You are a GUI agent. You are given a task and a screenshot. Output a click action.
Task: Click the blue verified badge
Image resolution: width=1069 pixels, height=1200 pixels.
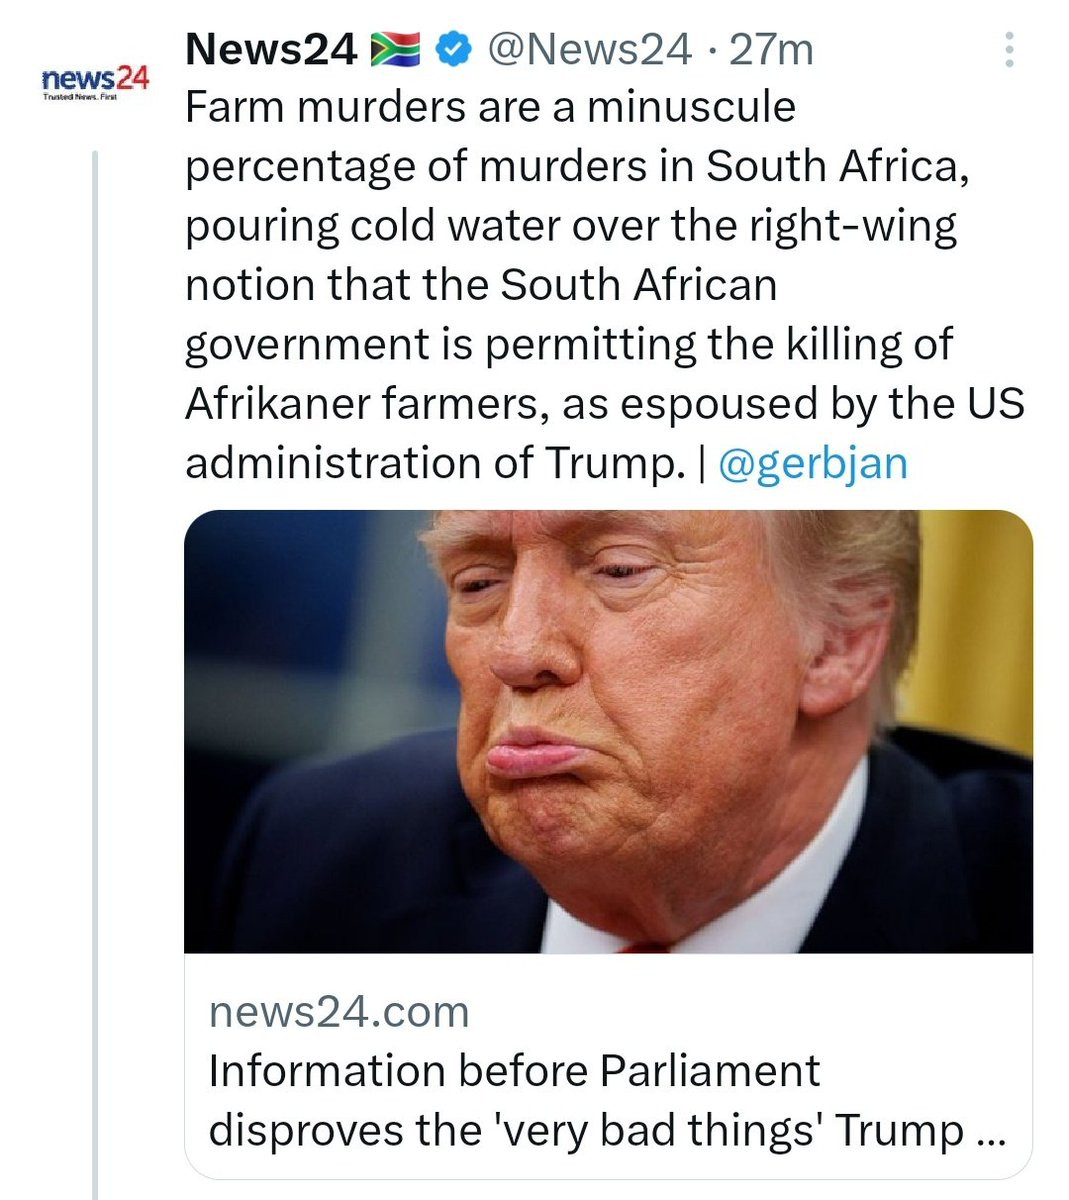click(x=455, y=49)
